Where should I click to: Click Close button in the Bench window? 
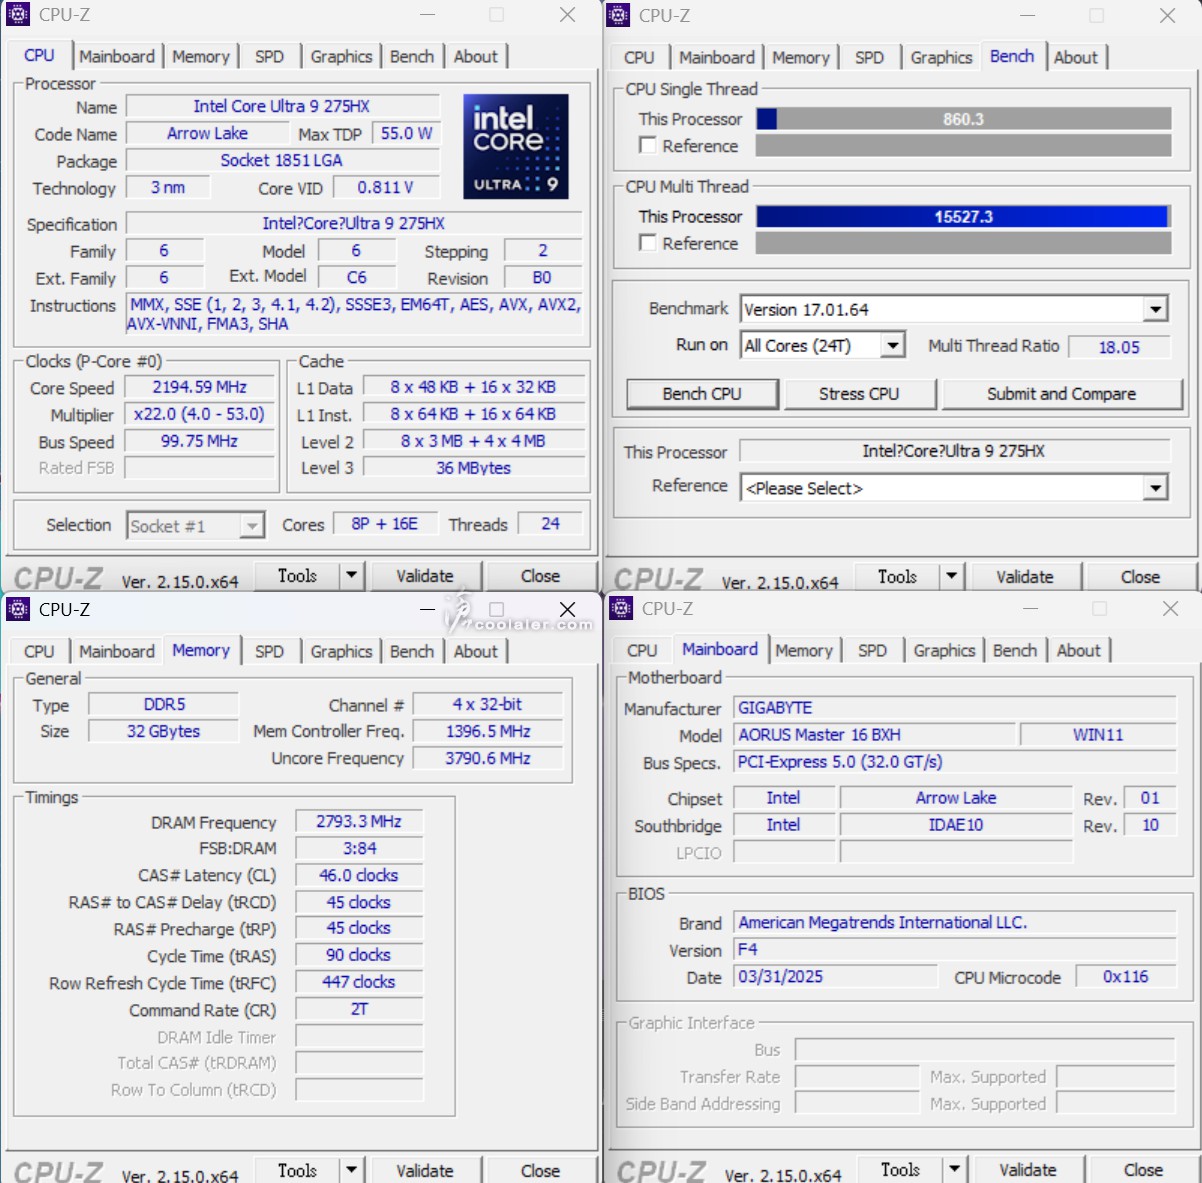[1140, 577]
